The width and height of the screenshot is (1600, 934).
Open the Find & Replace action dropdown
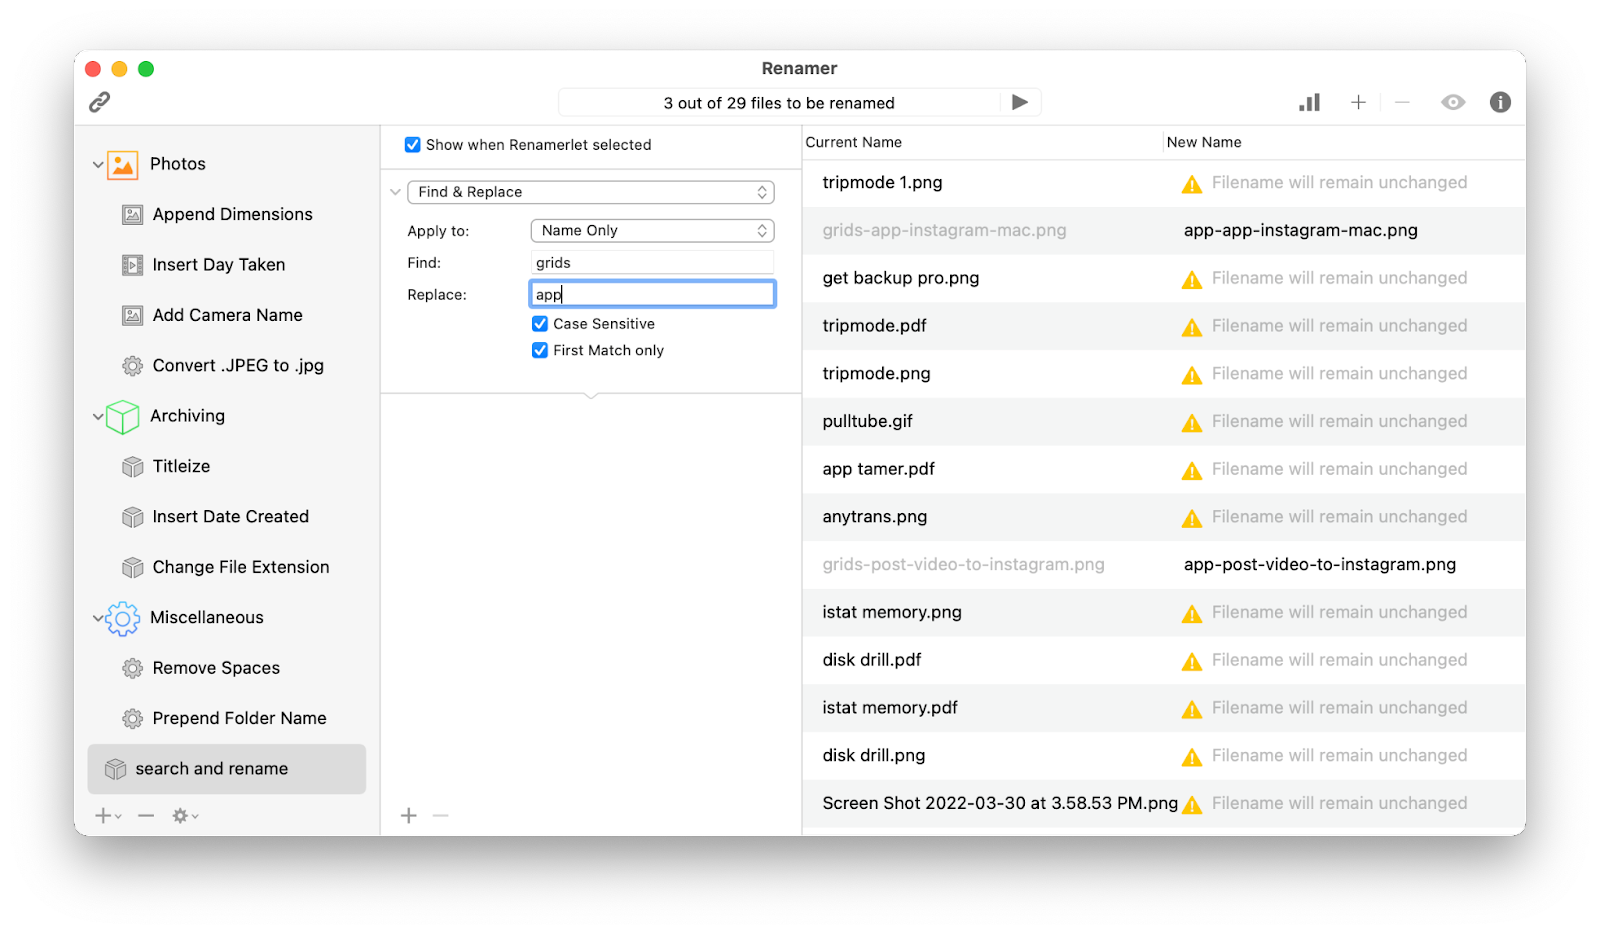(590, 191)
